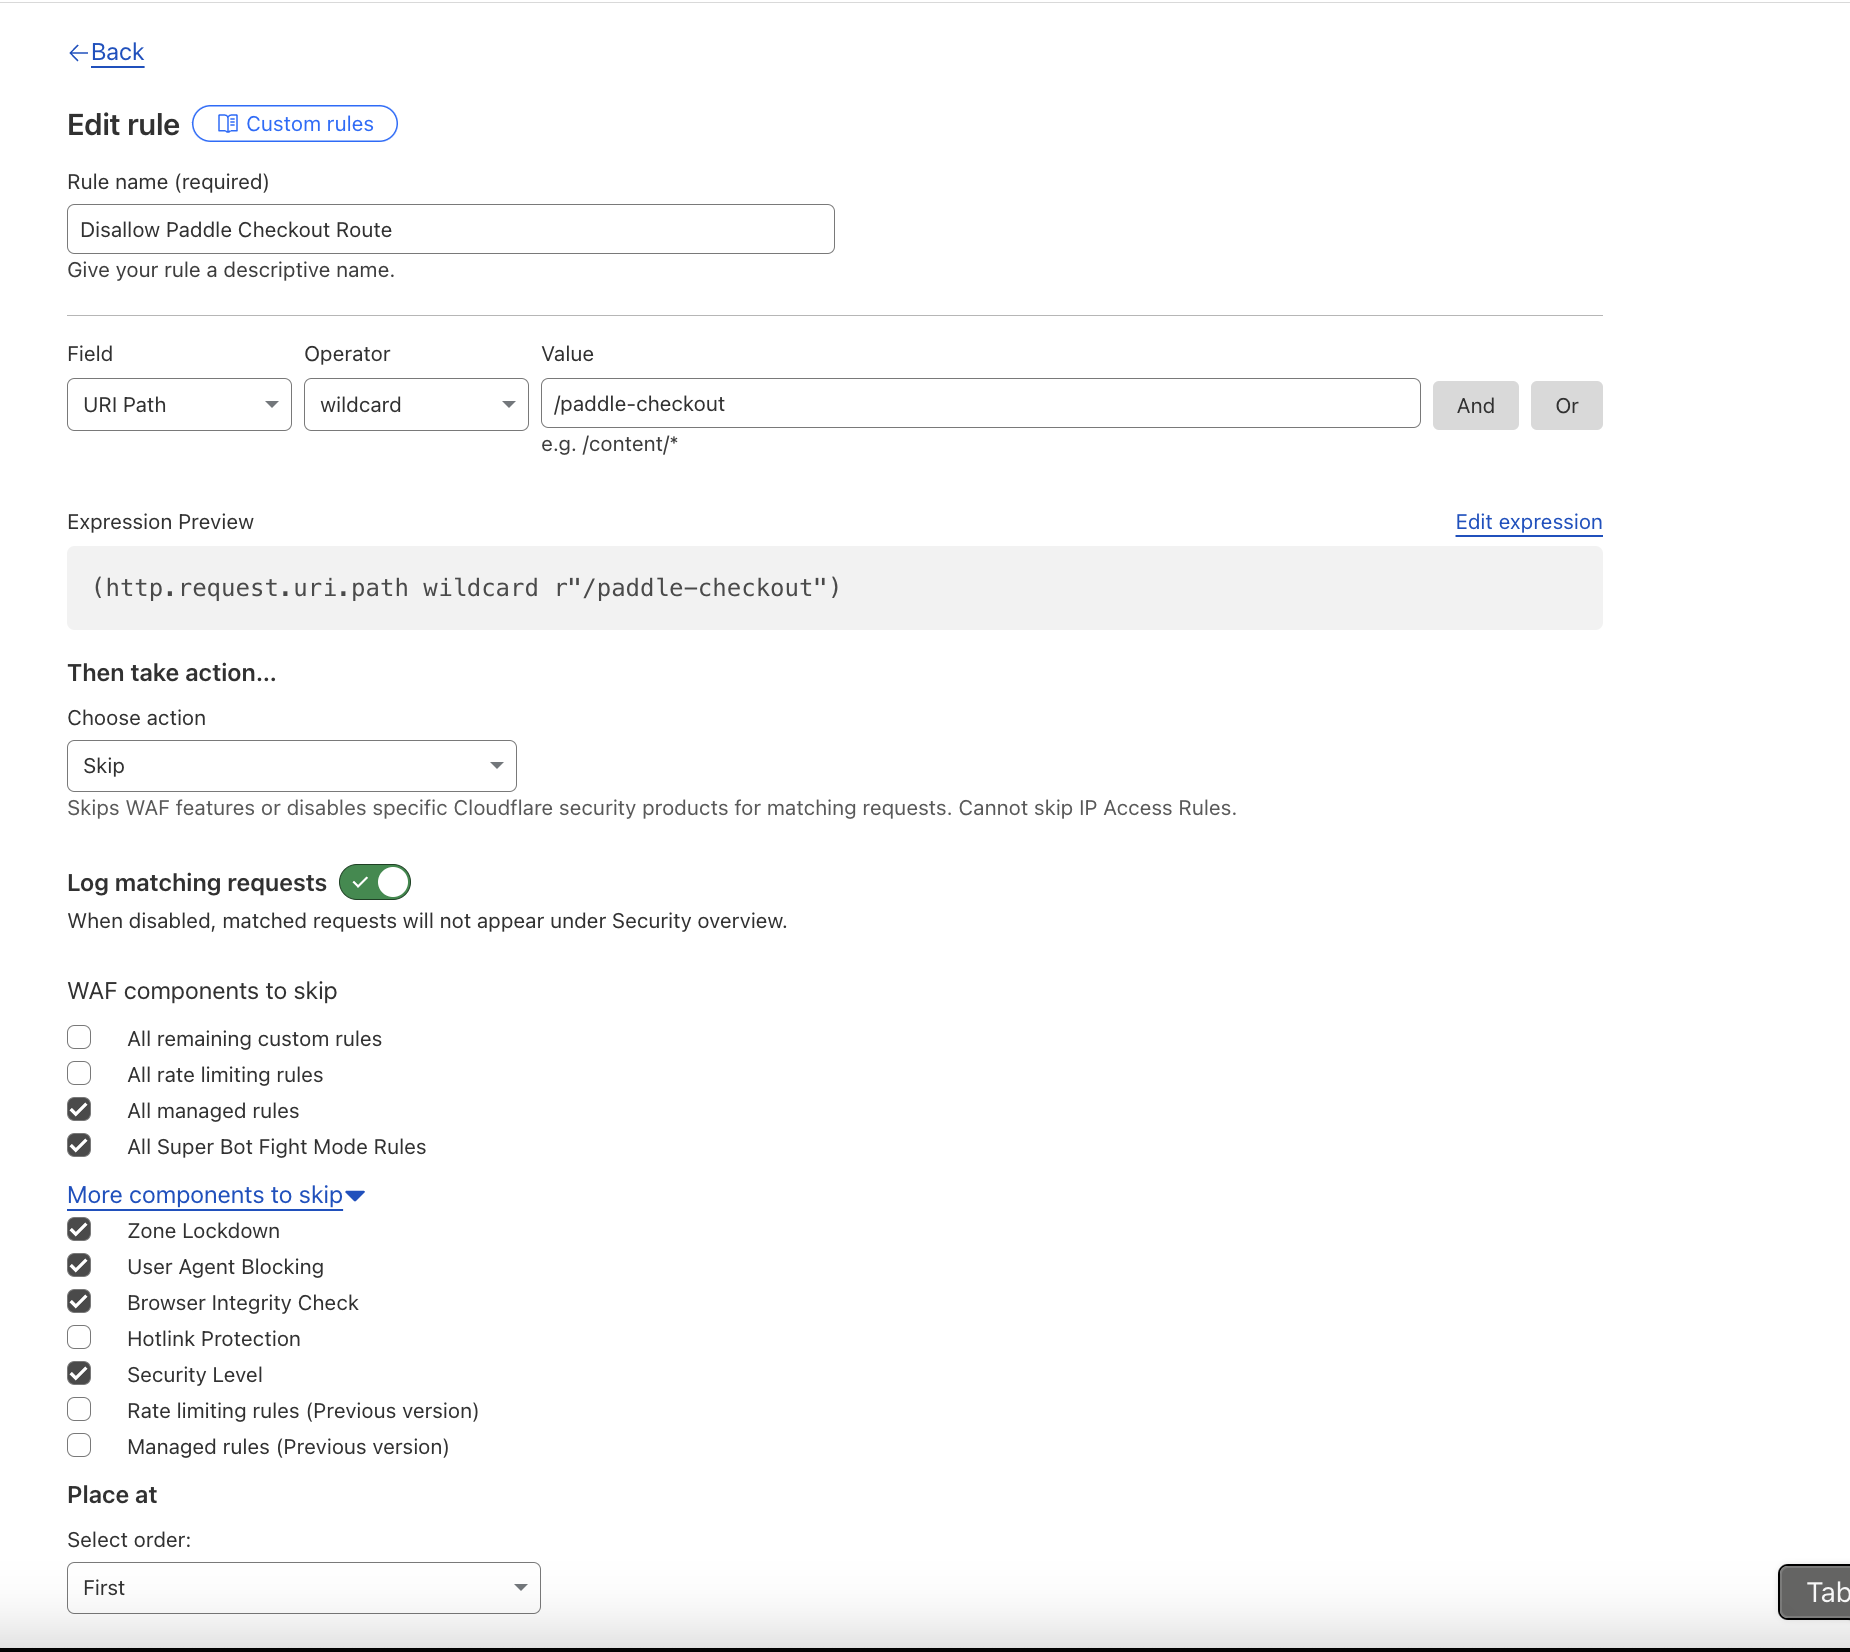Click the Or button
This screenshot has width=1850, height=1652.
click(1566, 406)
